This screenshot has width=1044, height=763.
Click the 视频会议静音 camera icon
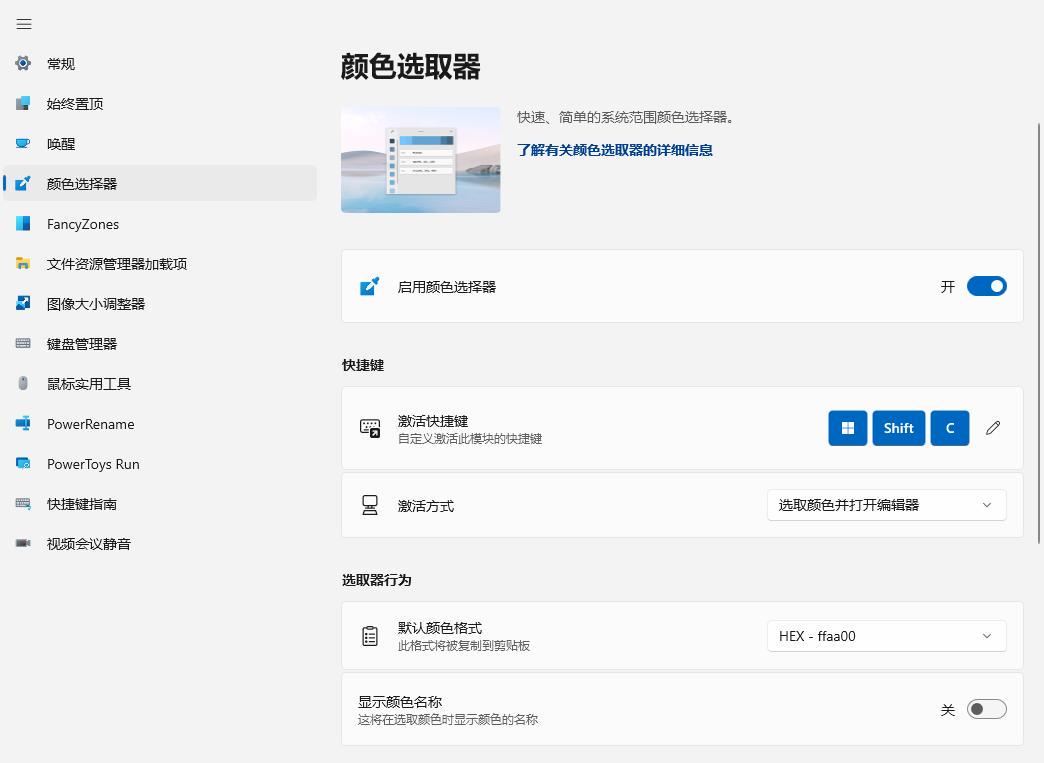pyautogui.click(x=23, y=543)
